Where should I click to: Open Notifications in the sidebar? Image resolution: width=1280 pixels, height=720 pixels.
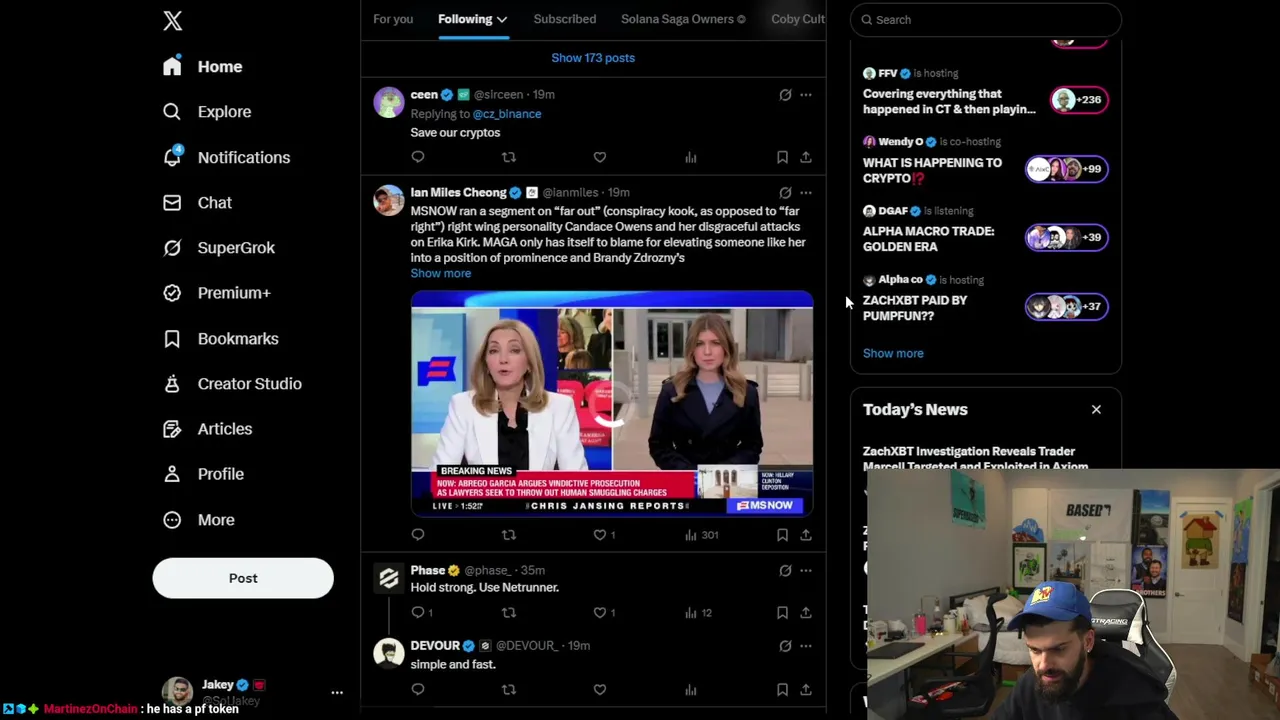226,157
